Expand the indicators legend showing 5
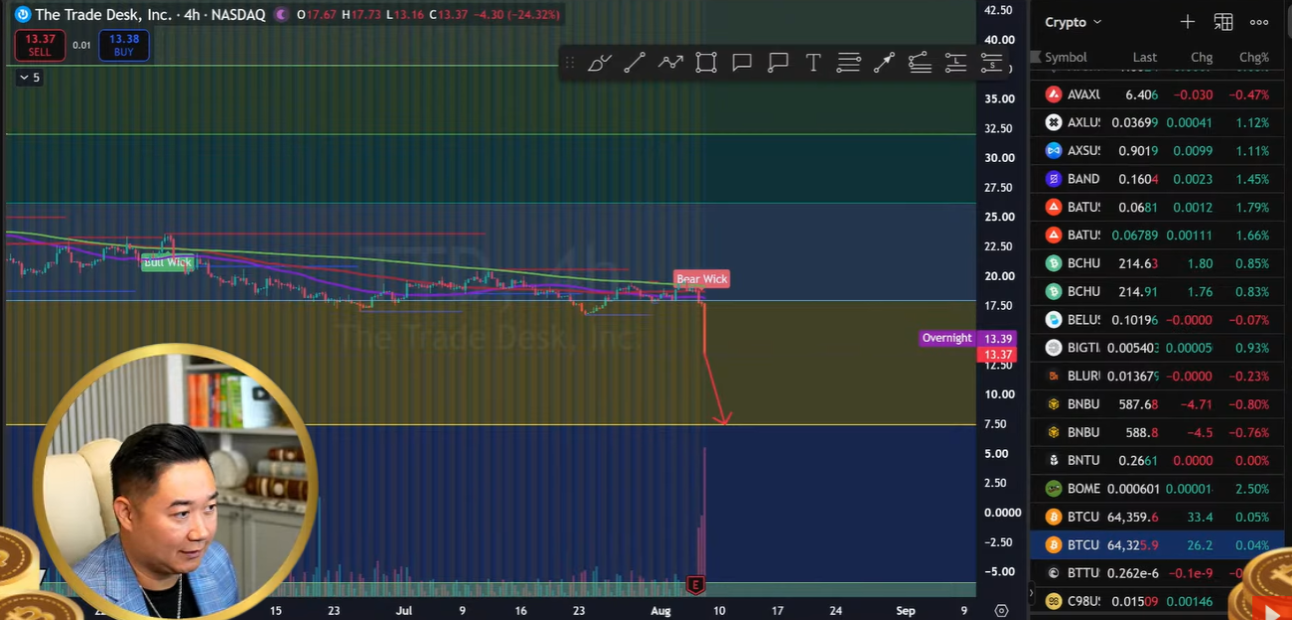The height and width of the screenshot is (620, 1292). [x=30, y=77]
